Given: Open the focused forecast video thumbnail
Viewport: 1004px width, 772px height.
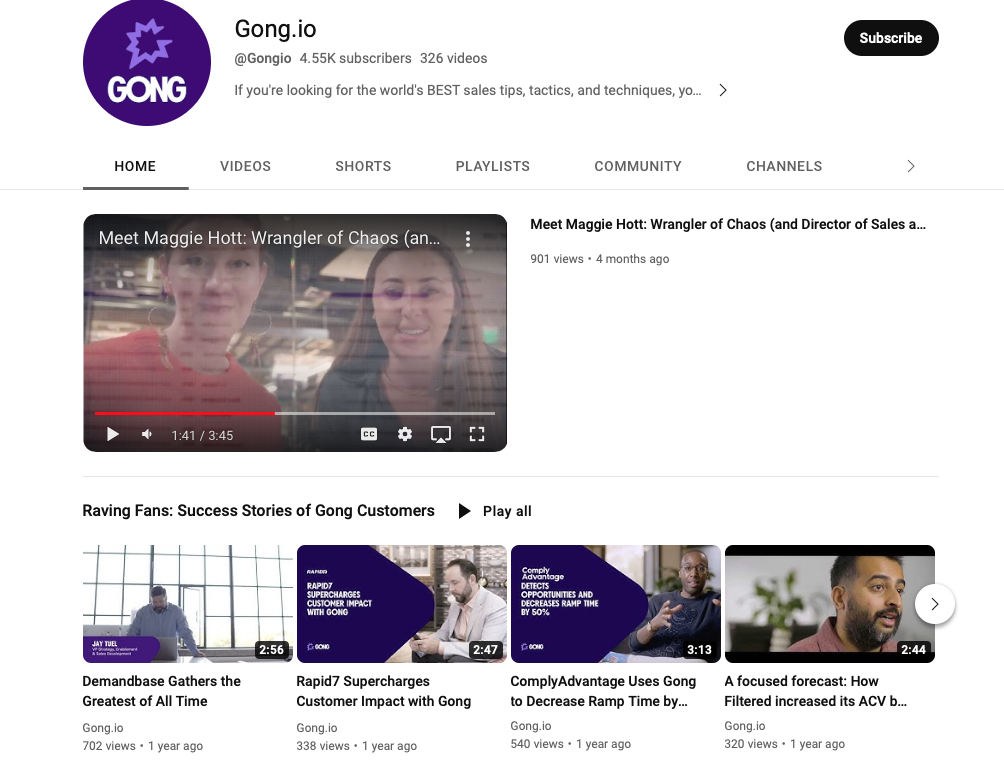Looking at the screenshot, I should (x=829, y=604).
